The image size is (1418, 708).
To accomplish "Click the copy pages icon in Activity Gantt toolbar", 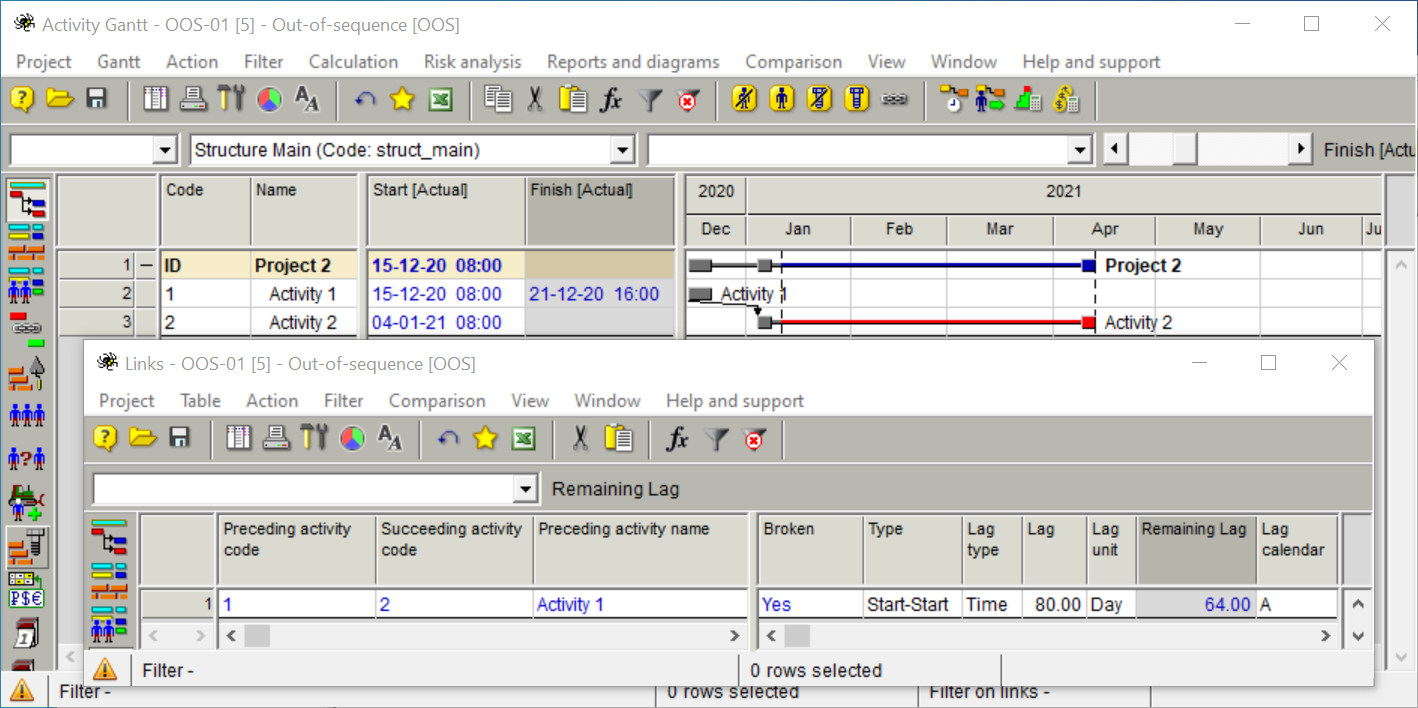I will 497,99.
